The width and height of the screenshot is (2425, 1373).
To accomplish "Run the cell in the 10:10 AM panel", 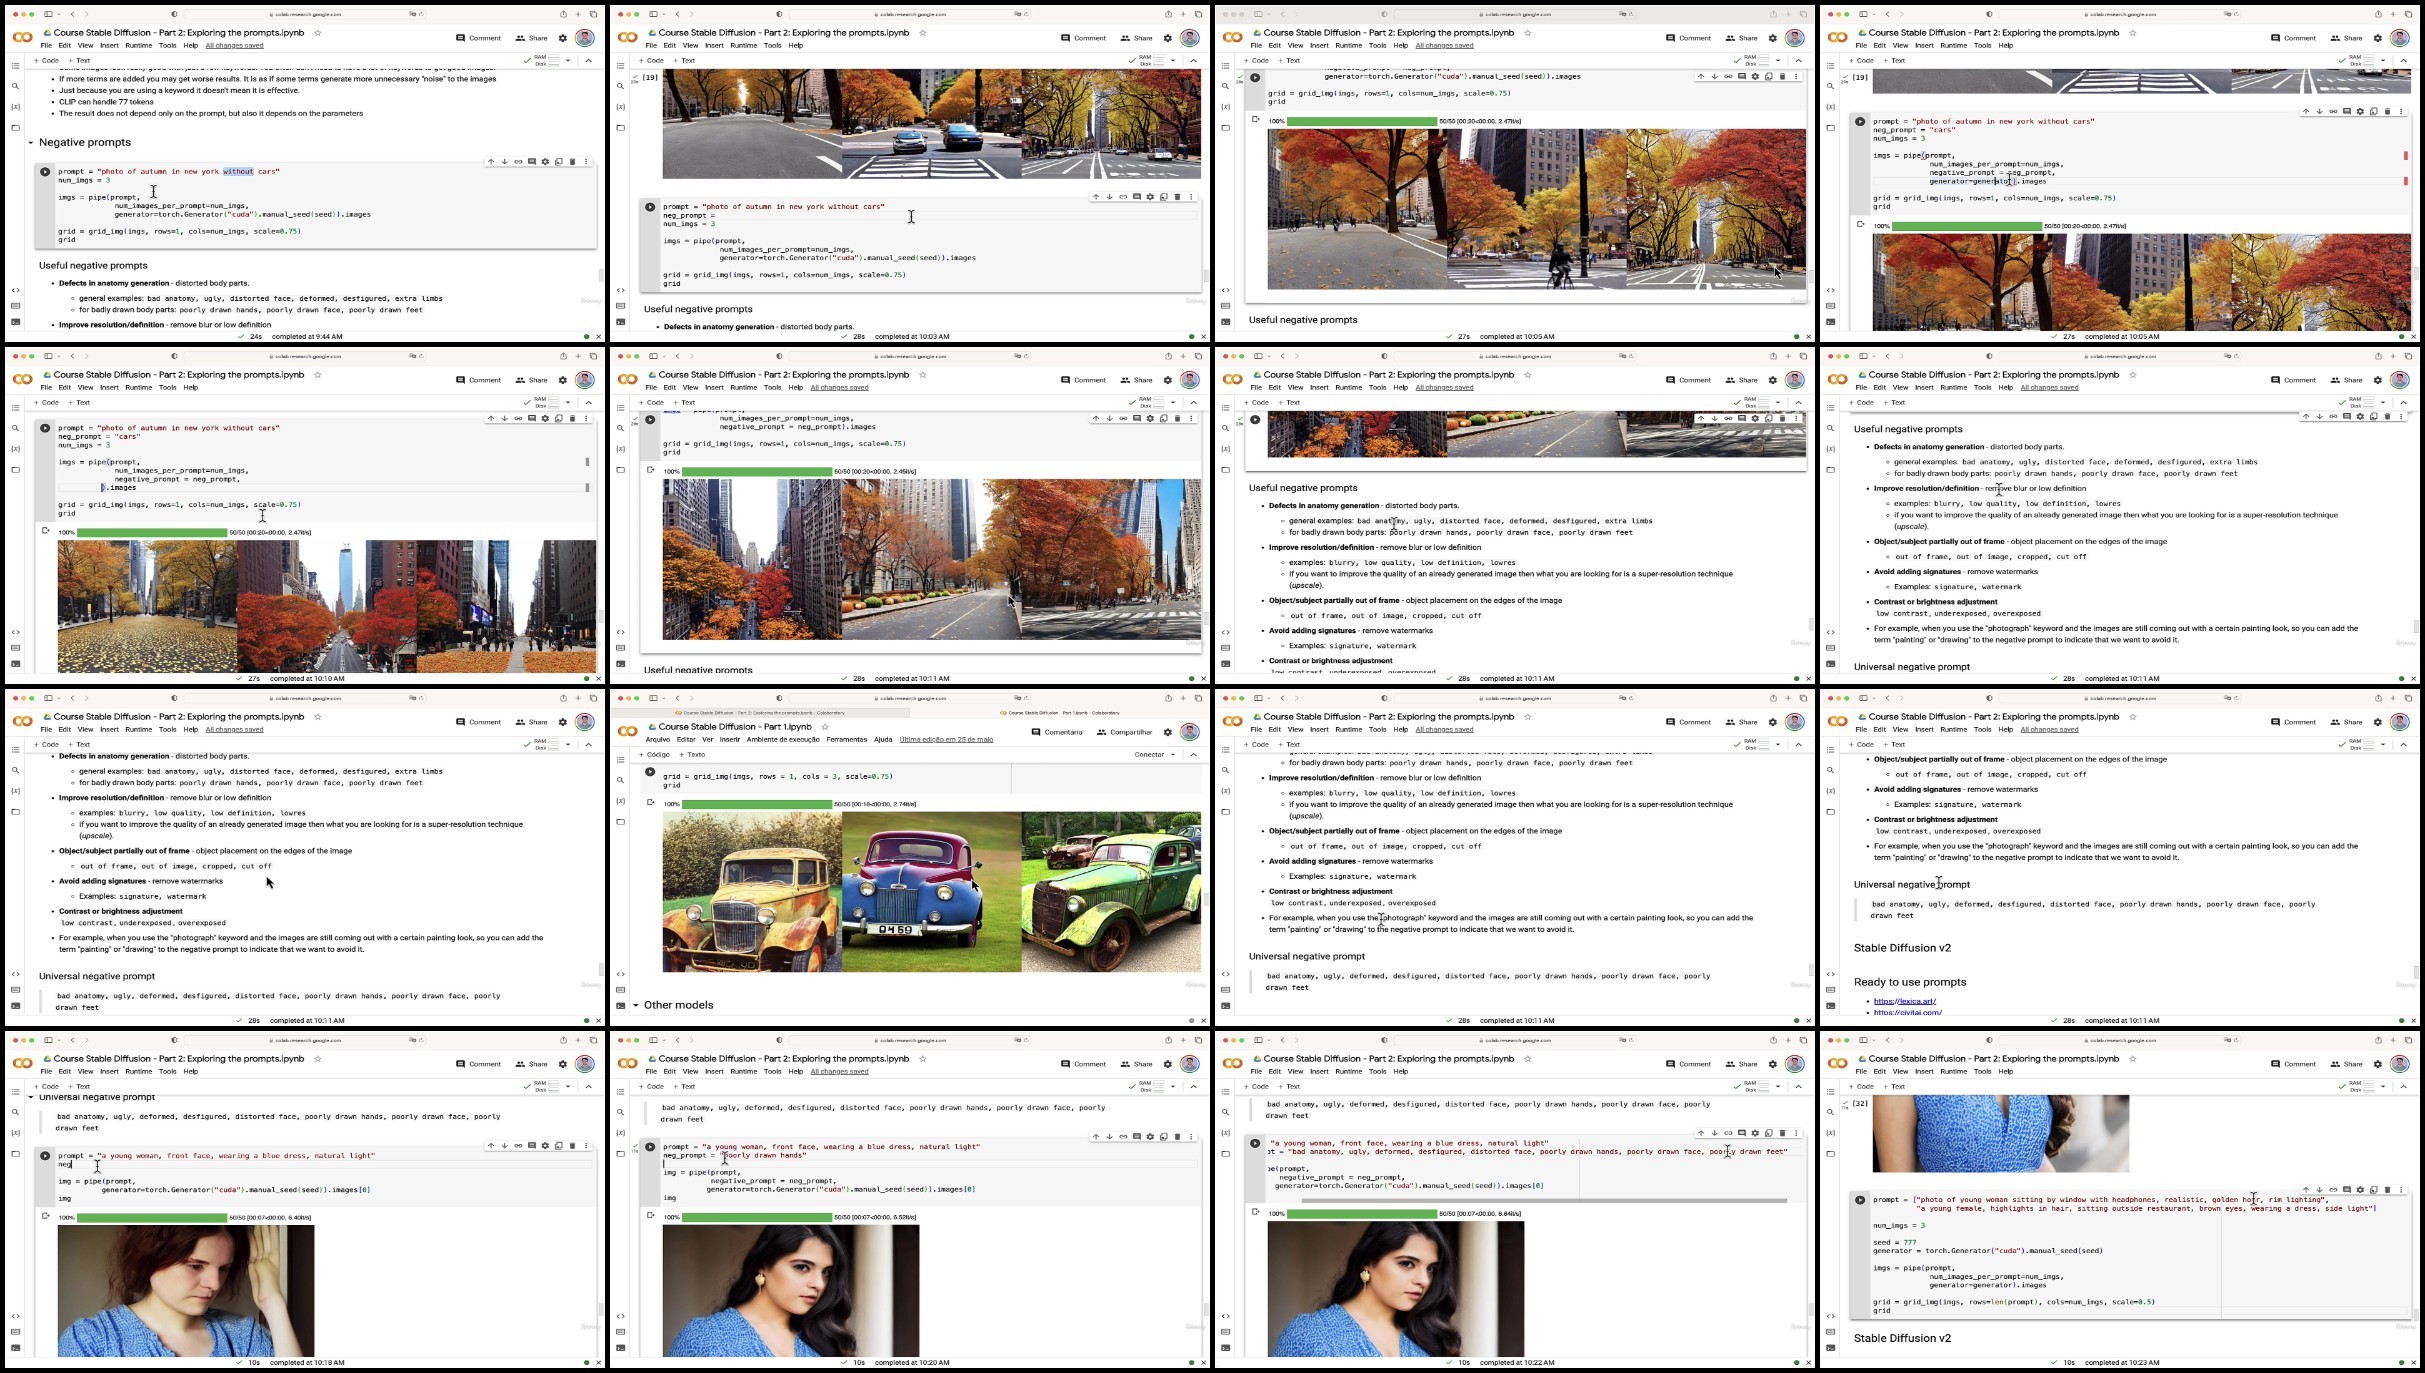I will (x=45, y=428).
